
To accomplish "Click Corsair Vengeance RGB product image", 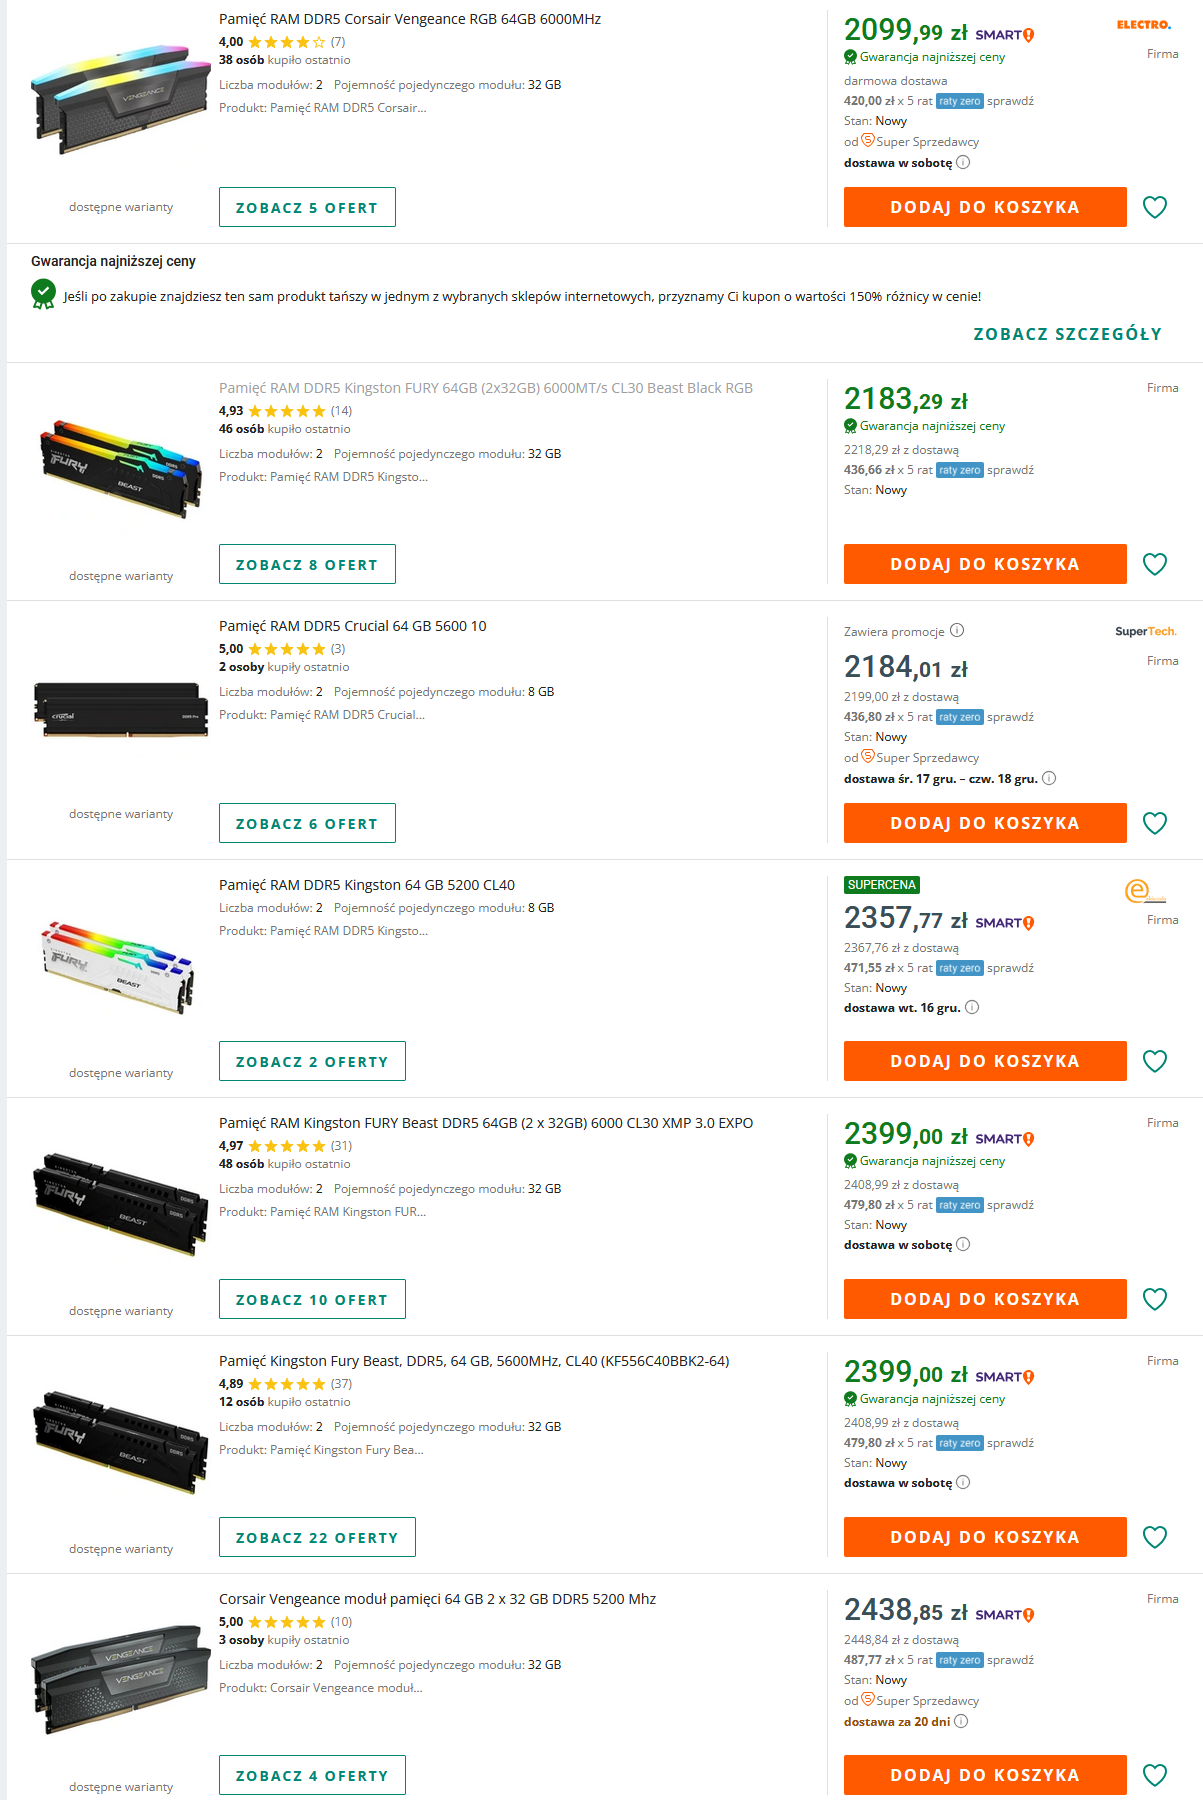I will point(119,97).
